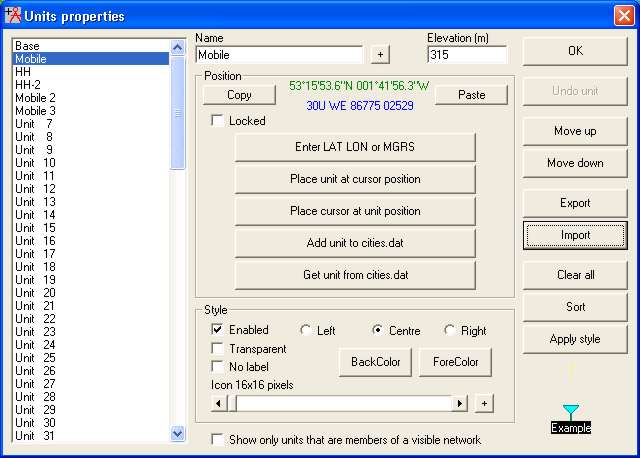Select the Centre label alignment radio
This screenshot has width=640, height=458.
pyautogui.click(x=378, y=330)
